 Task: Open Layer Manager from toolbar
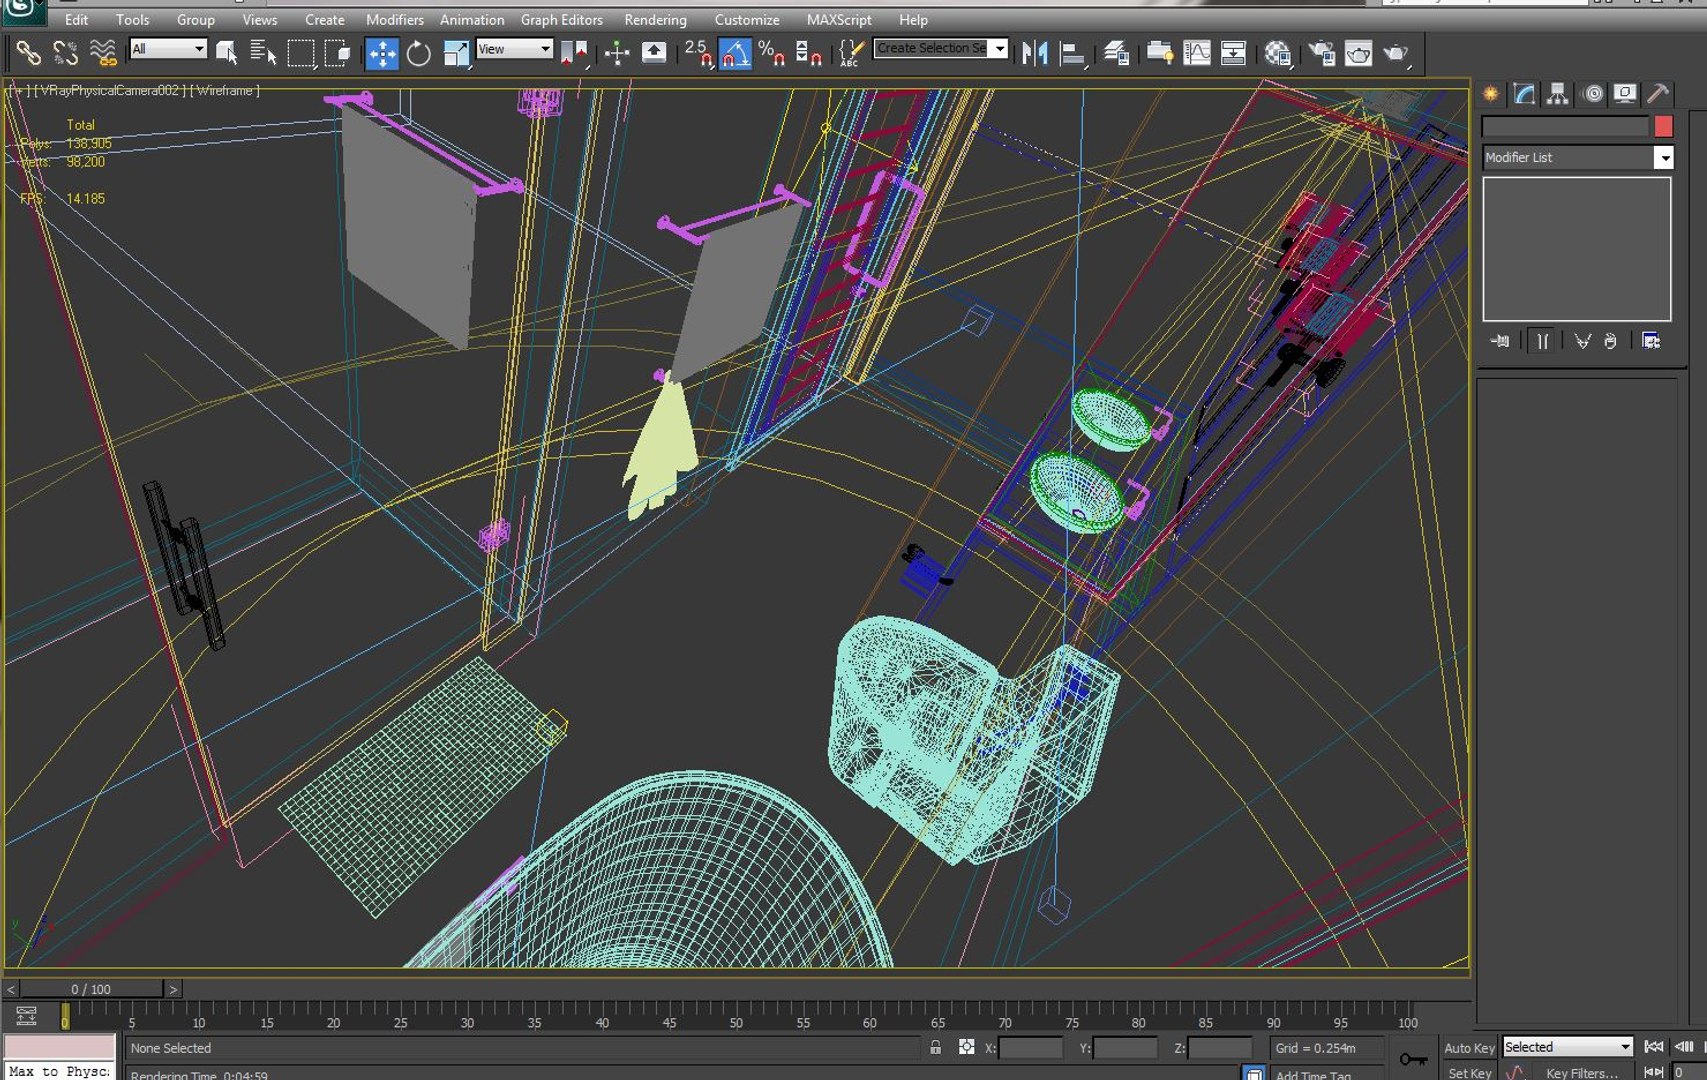click(1116, 53)
